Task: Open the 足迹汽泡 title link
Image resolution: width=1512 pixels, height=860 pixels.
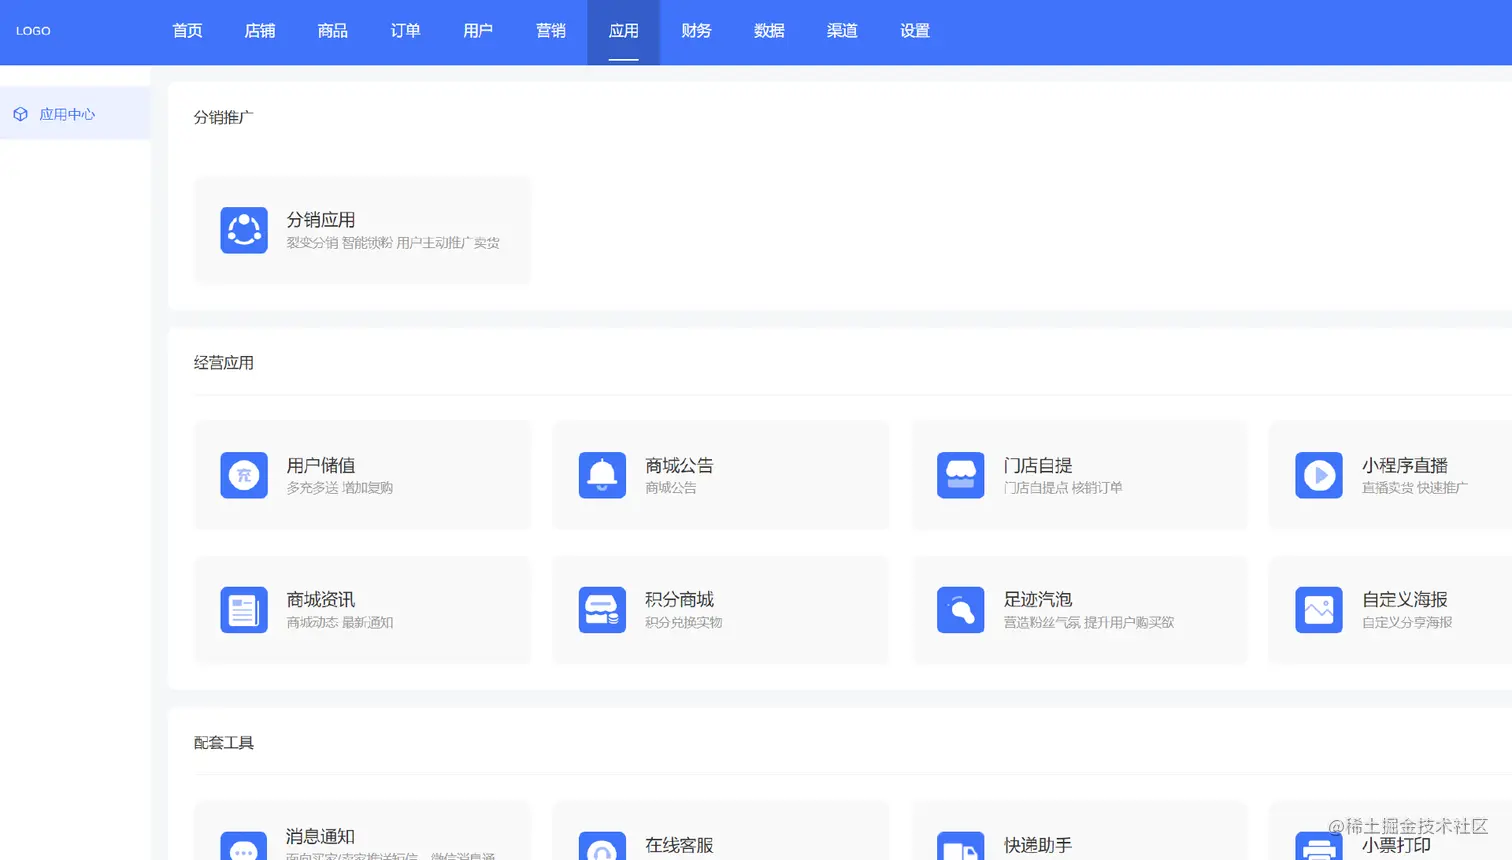Action: [1038, 600]
